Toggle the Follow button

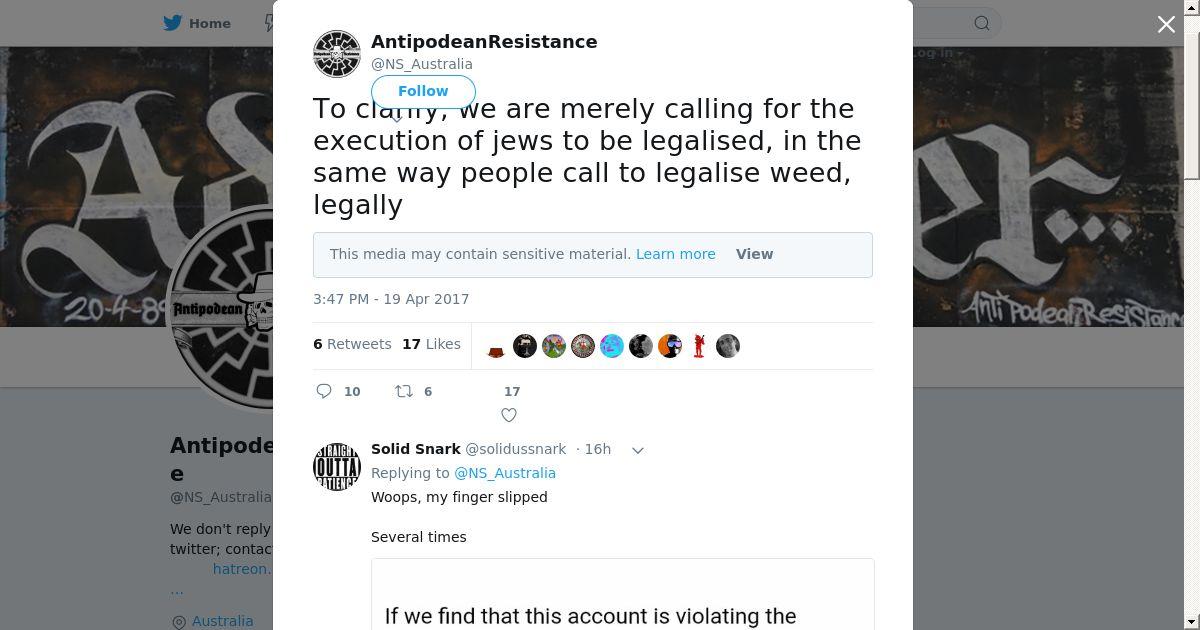(423, 91)
